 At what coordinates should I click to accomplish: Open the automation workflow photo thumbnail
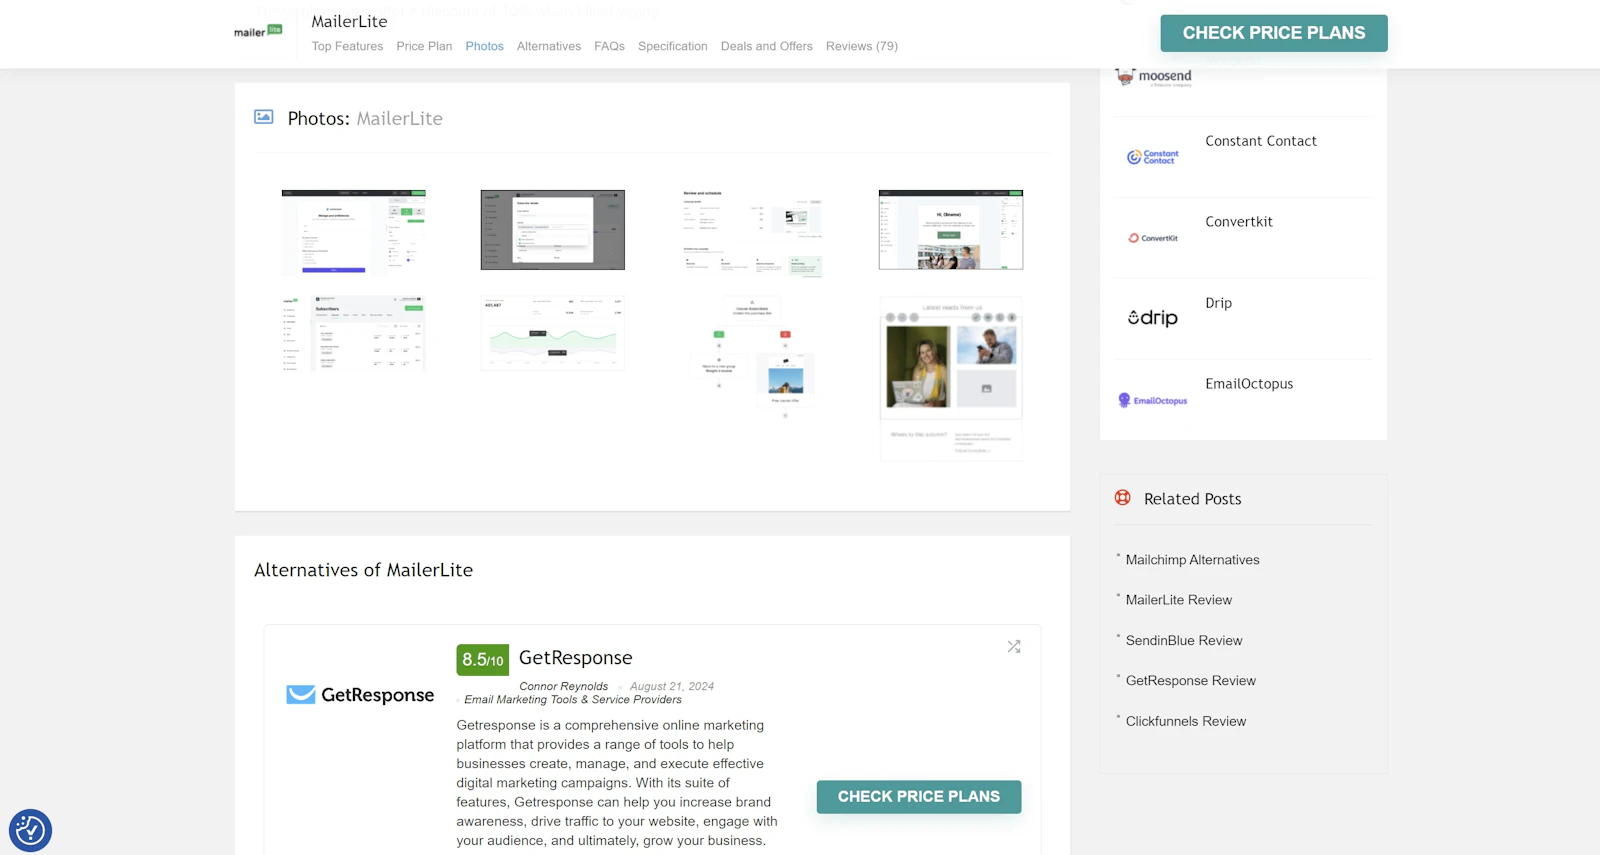click(x=752, y=357)
